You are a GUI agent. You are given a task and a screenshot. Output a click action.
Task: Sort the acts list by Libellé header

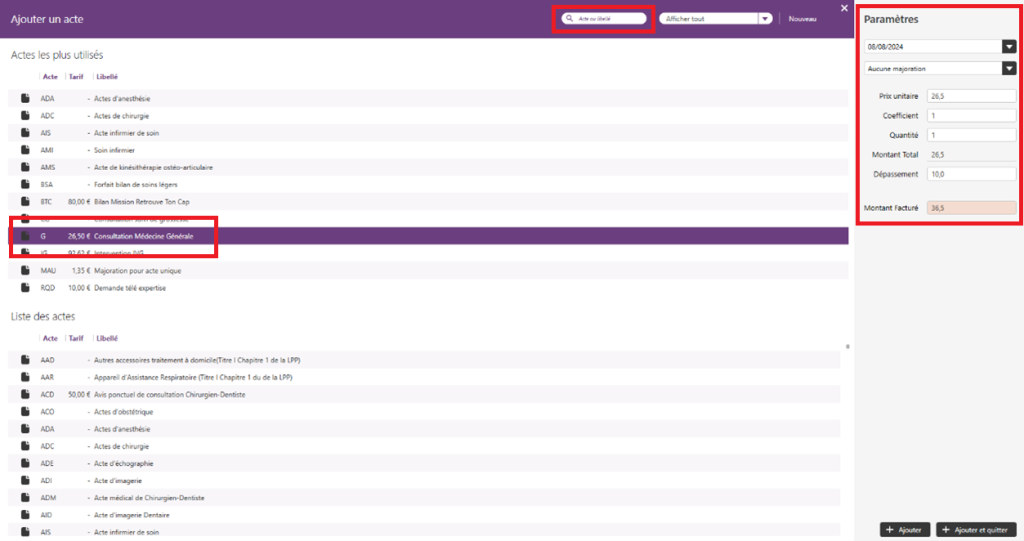coord(107,338)
